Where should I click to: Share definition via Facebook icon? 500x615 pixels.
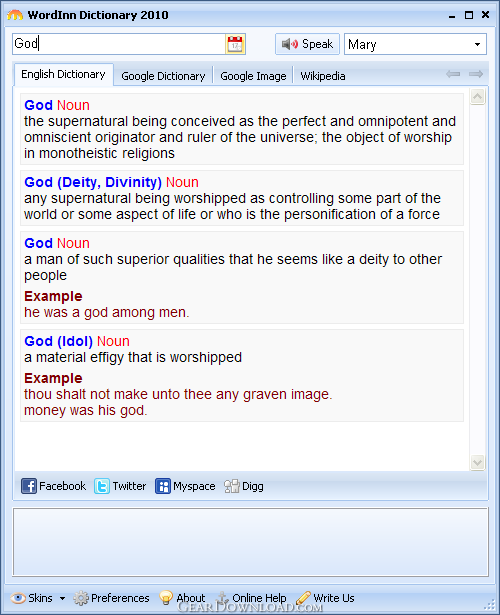(29, 486)
